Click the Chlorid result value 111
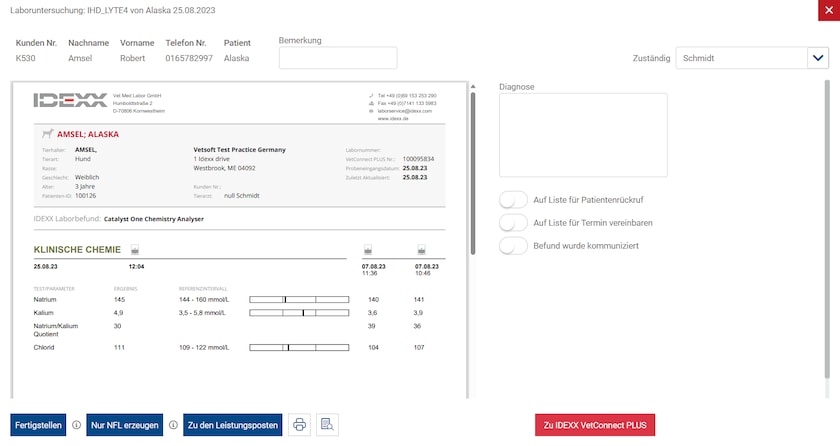Image resolution: width=840 pixels, height=446 pixels. pos(119,347)
